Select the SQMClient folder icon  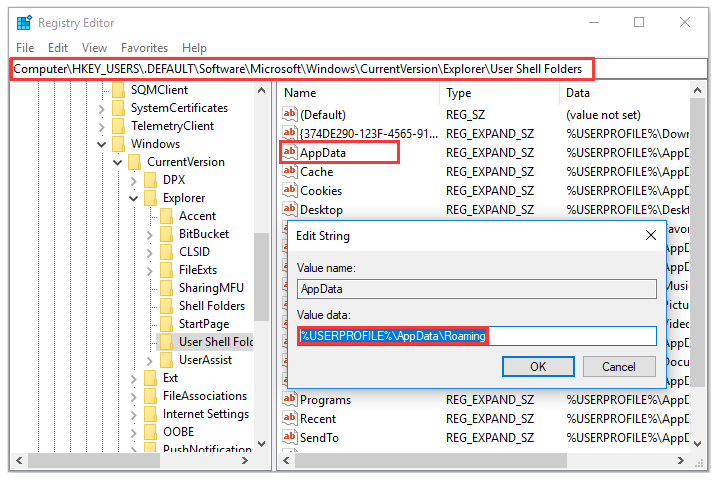[x=119, y=90]
